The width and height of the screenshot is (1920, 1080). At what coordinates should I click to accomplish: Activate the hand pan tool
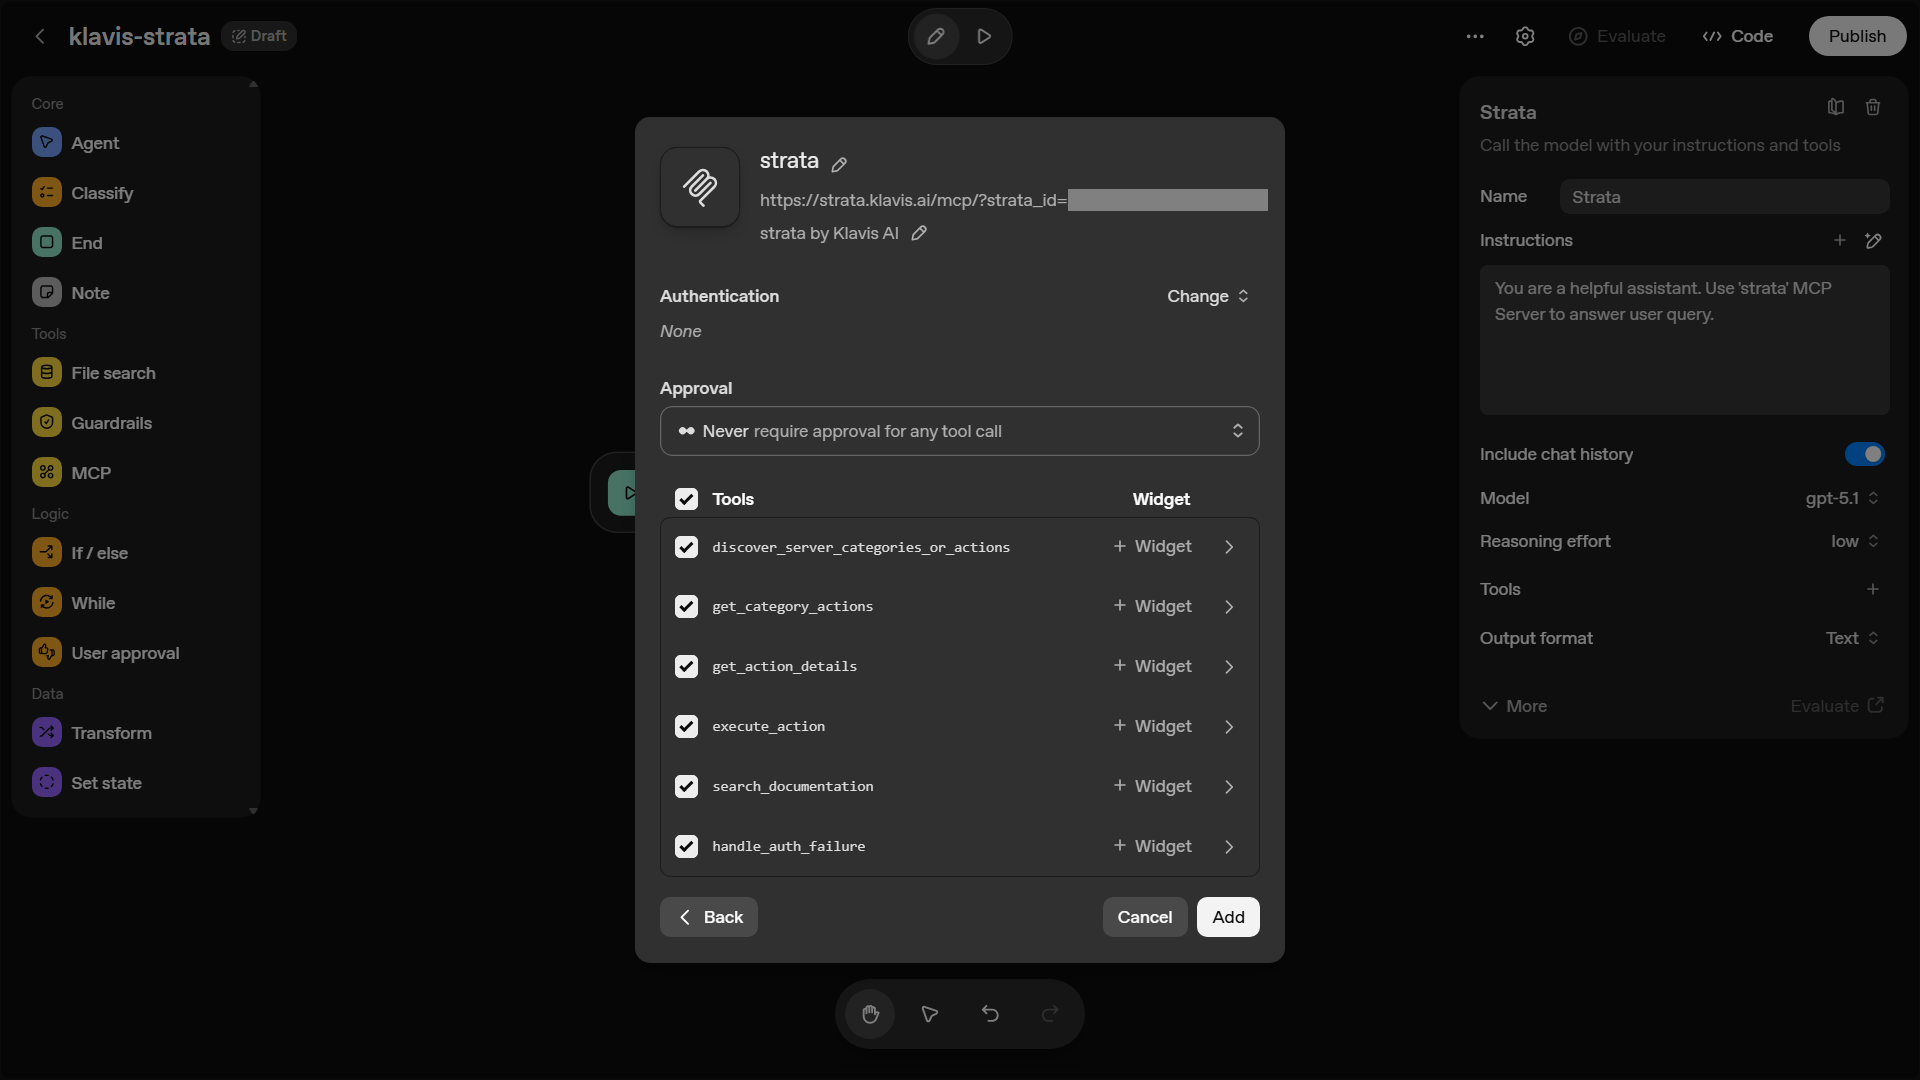point(870,1013)
